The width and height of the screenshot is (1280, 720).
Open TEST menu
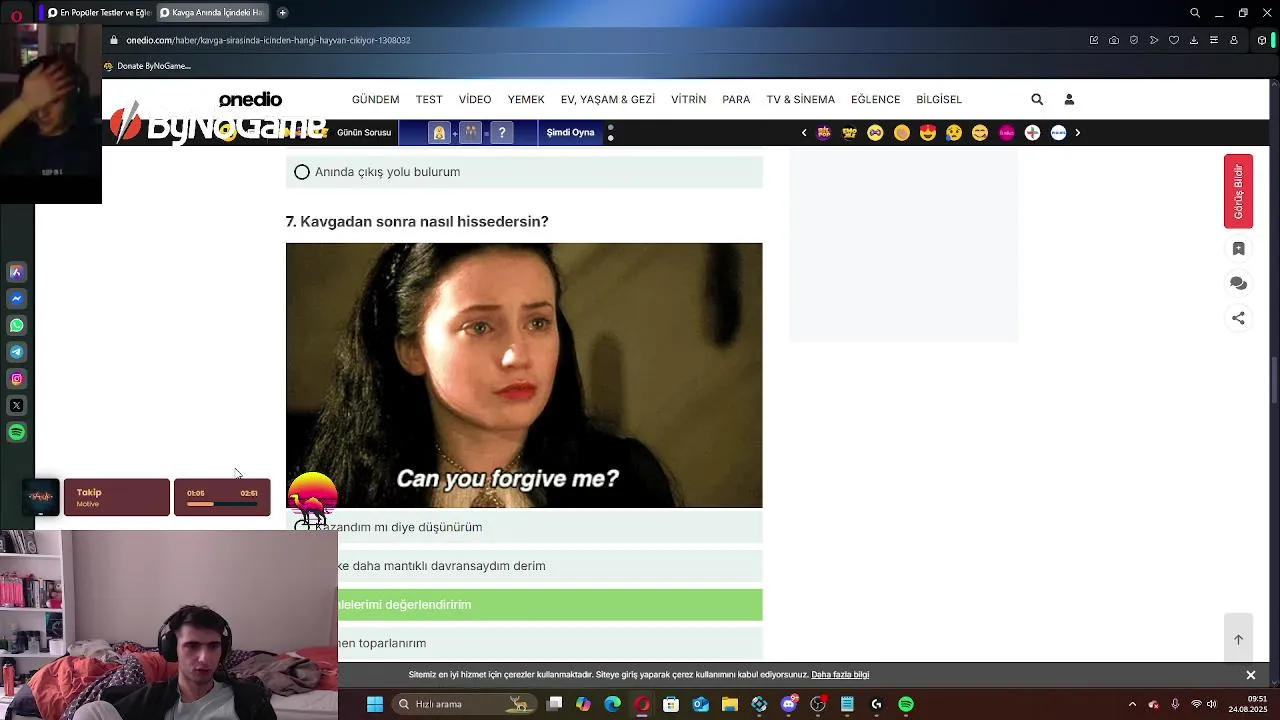[x=429, y=99]
